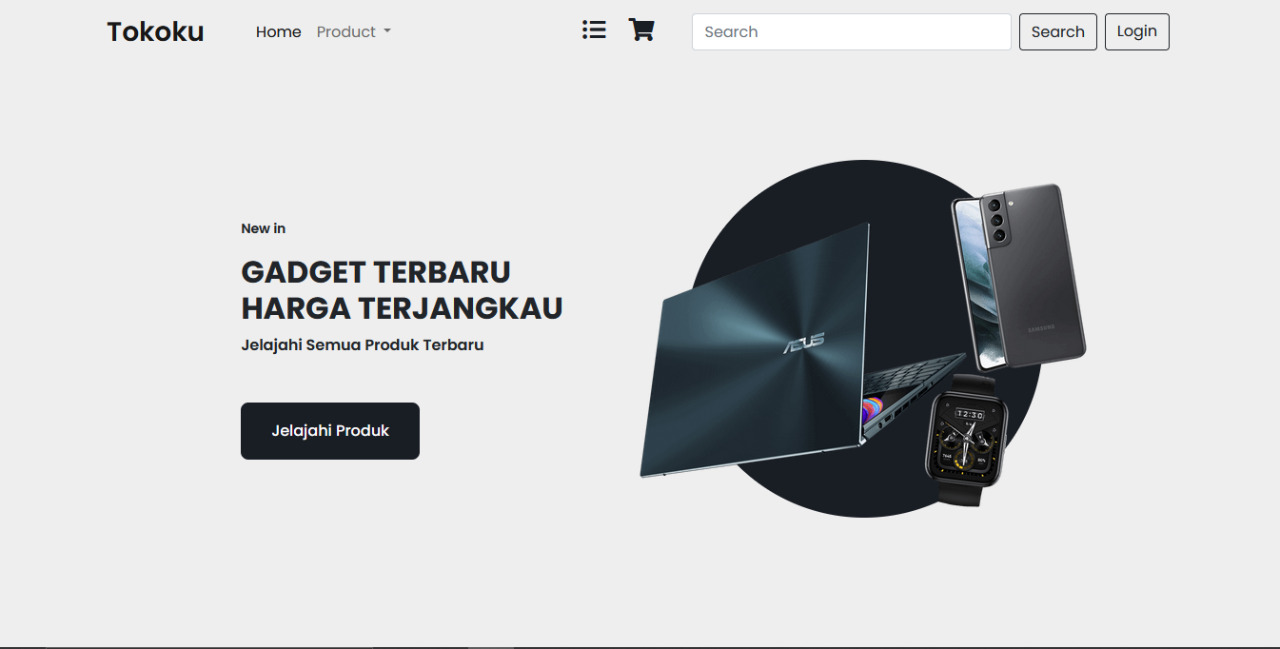The width and height of the screenshot is (1280, 649).
Task: Open the Login button
Action: coord(1136,32)
